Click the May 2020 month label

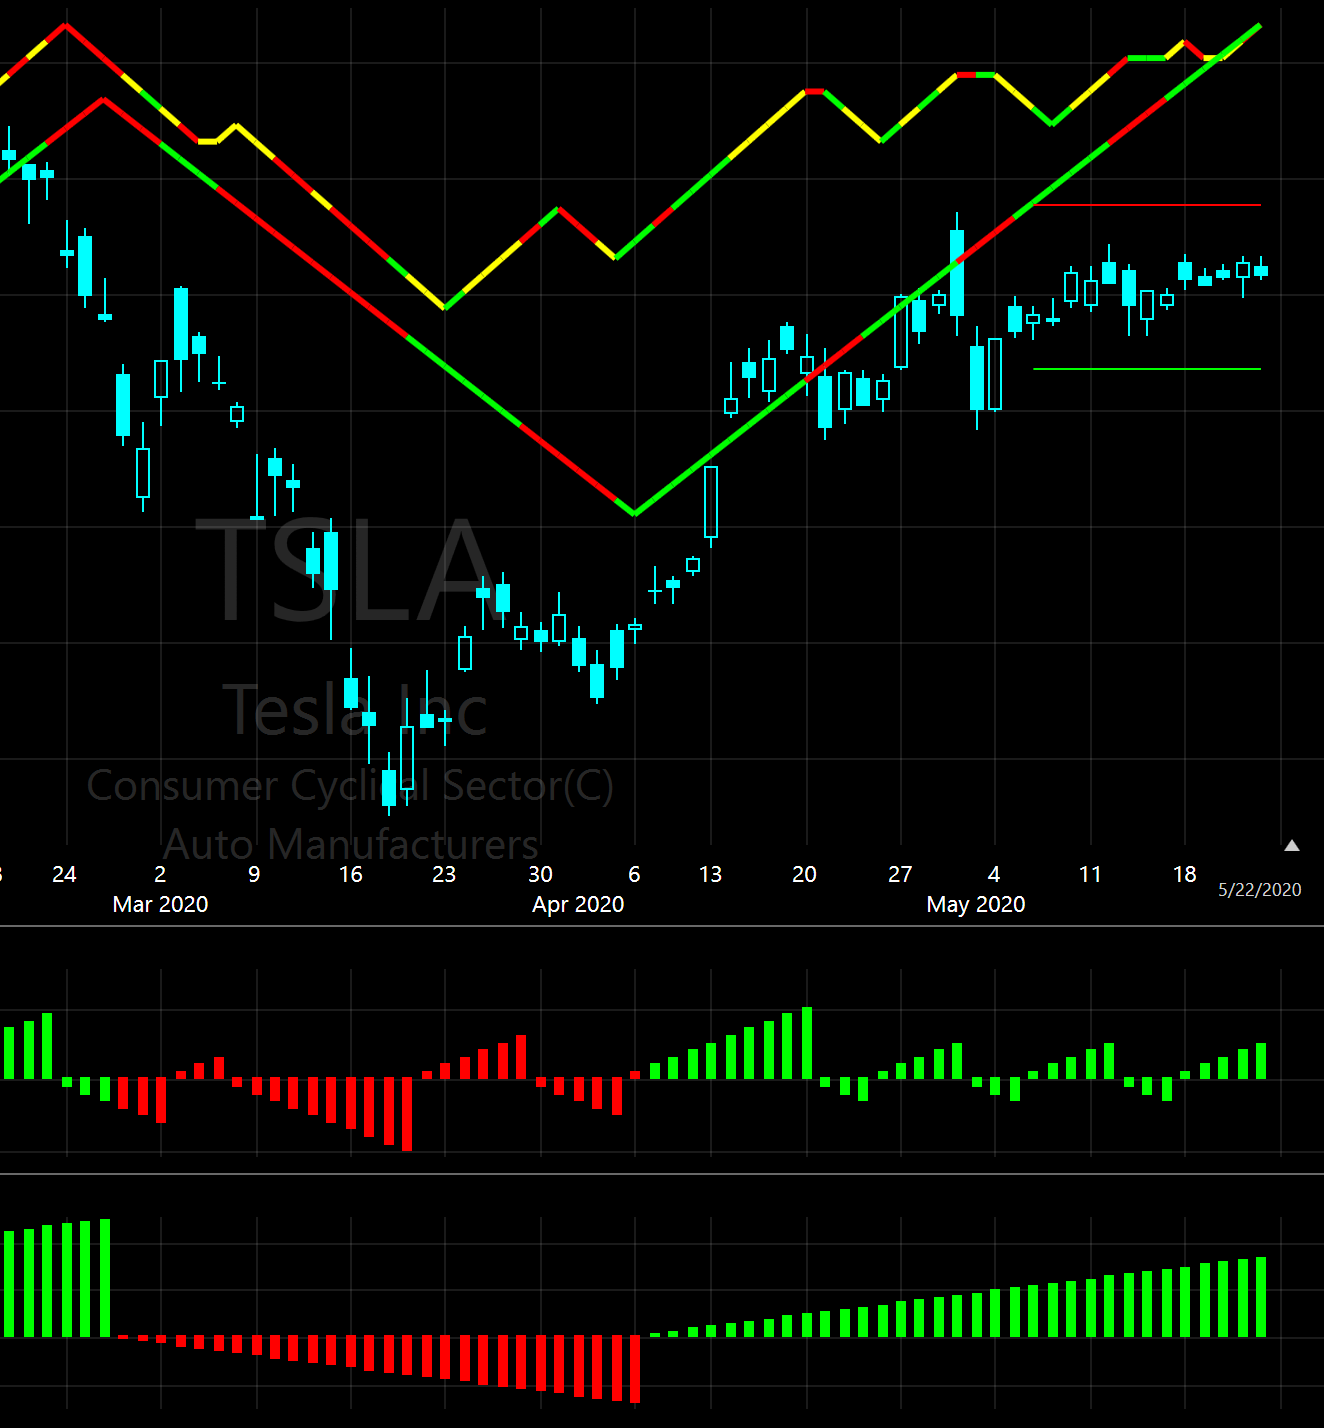pos(976,904)
